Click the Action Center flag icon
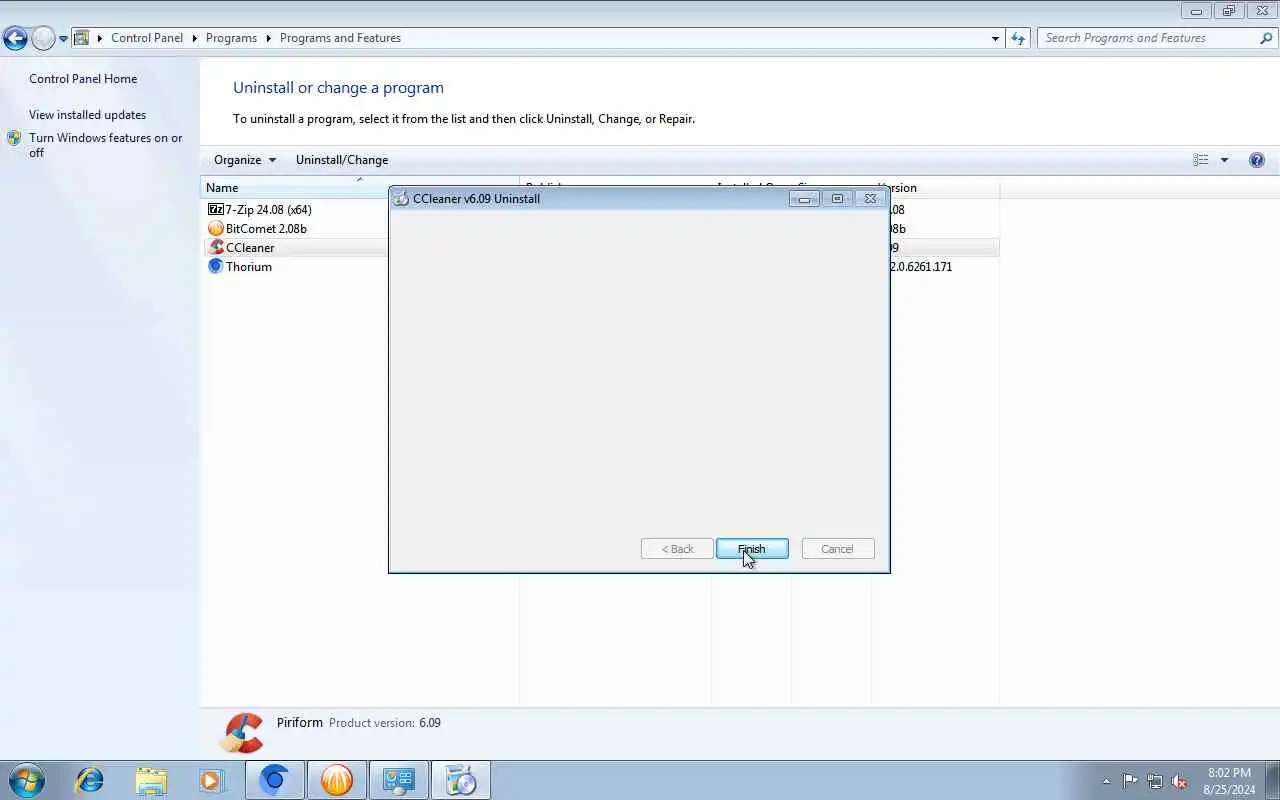This screenshot has width=1280, height=800. [1130, 781]
